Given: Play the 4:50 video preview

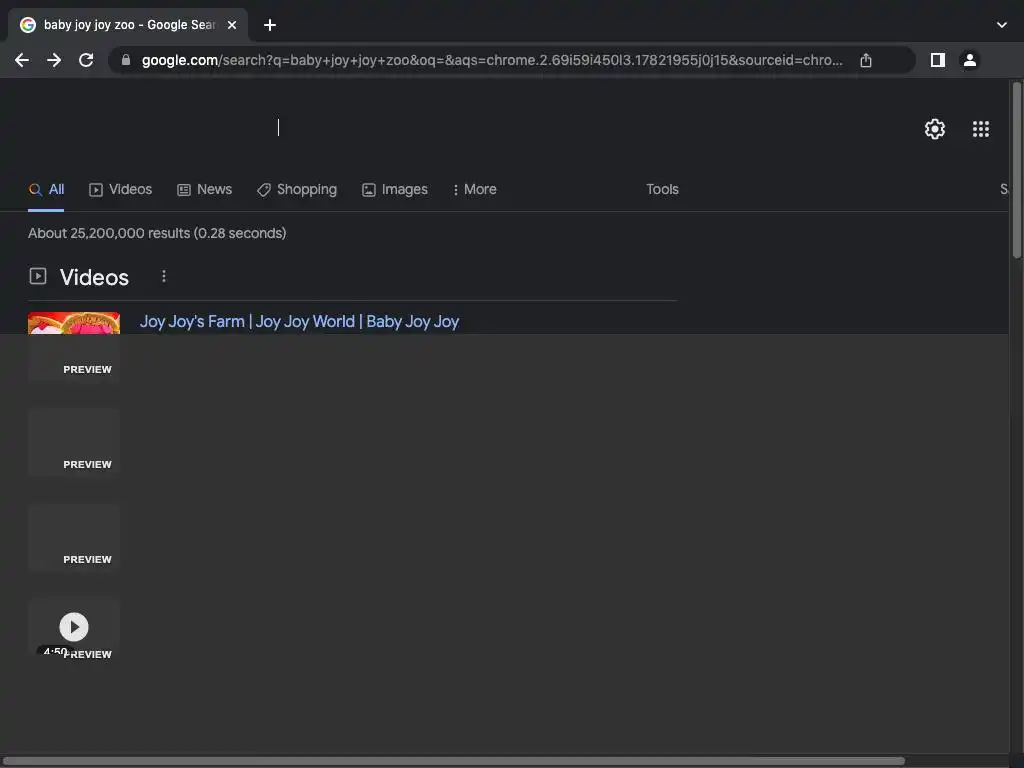Looking at the screenshot, I should tap(74, 627).
